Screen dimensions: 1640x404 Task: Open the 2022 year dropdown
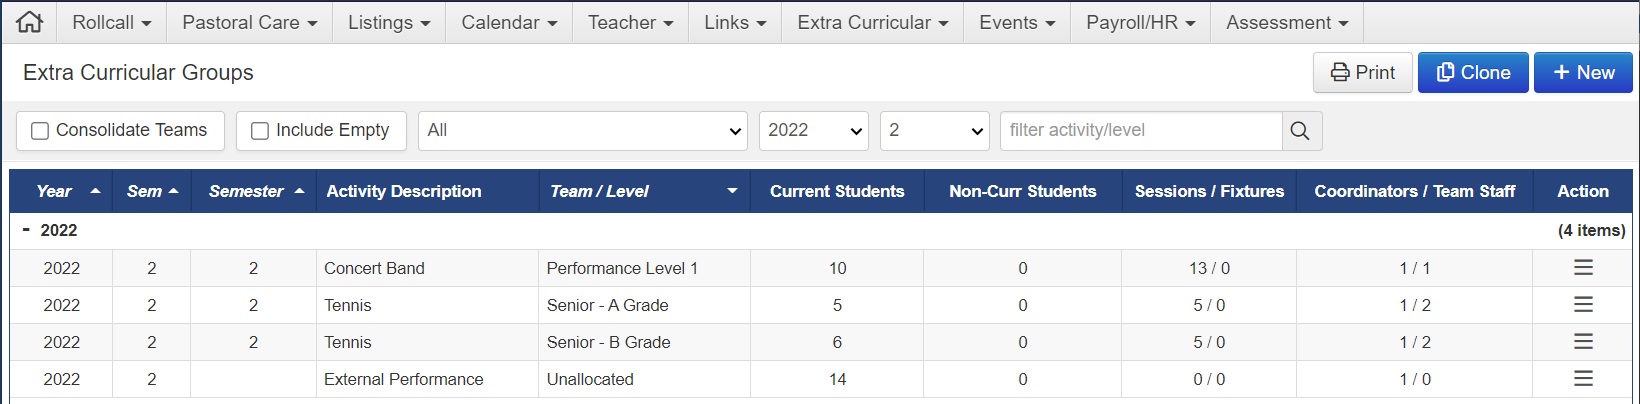814,131
